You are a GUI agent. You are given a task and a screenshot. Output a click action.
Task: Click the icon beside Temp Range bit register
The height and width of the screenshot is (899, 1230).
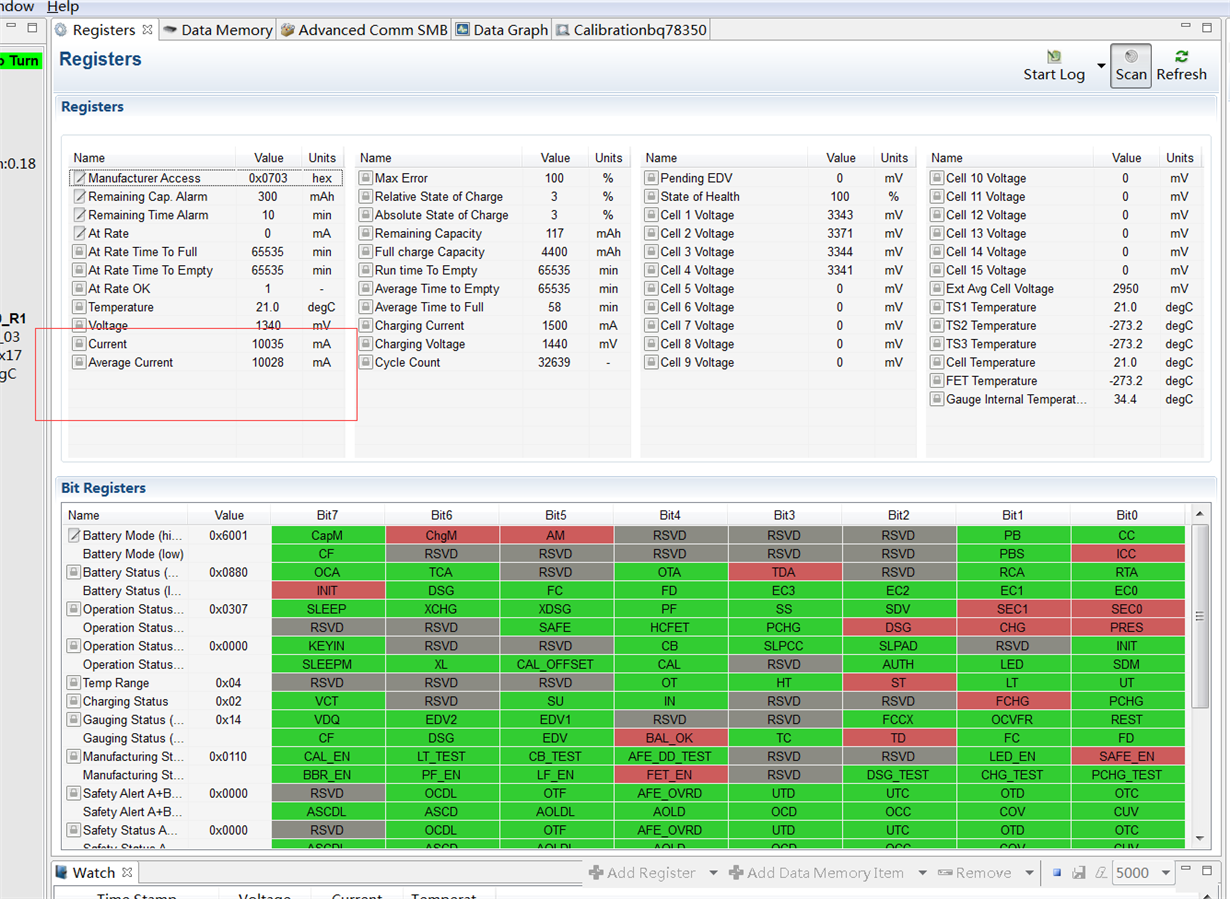(74, 683)
